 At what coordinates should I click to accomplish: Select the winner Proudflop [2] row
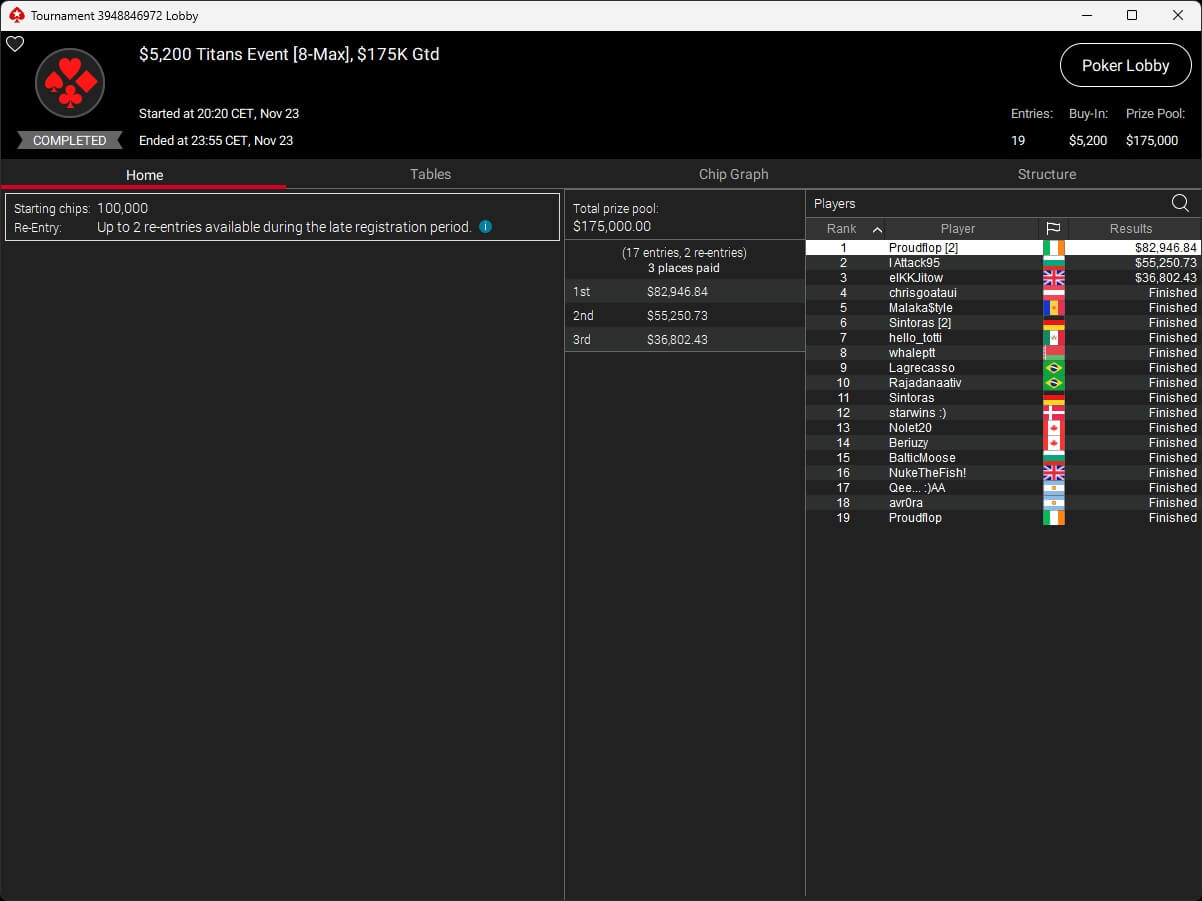pos(923,248)
